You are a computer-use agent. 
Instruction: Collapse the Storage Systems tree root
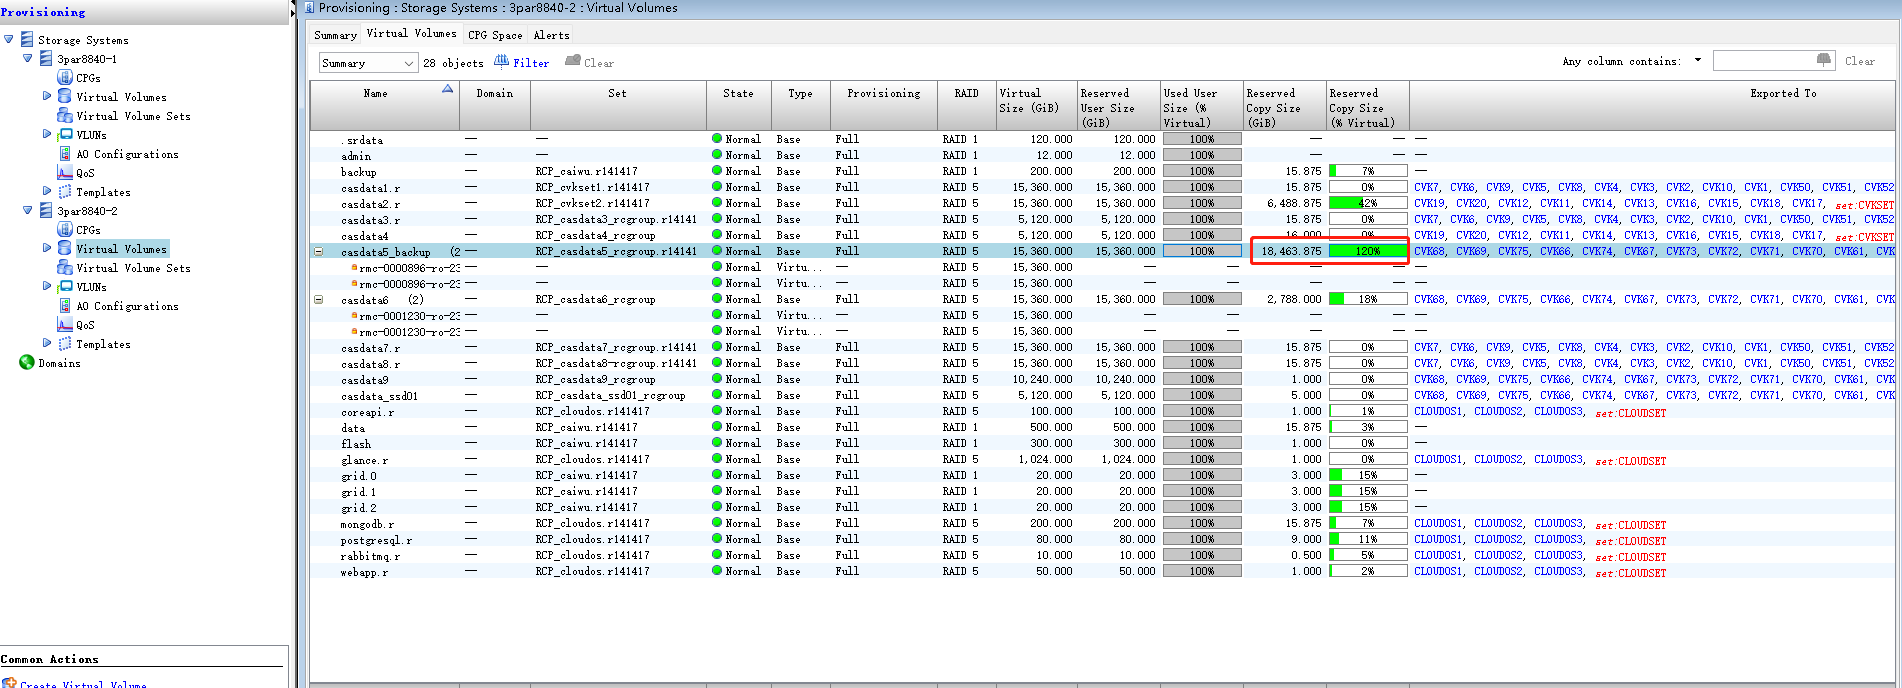point(9,40)
